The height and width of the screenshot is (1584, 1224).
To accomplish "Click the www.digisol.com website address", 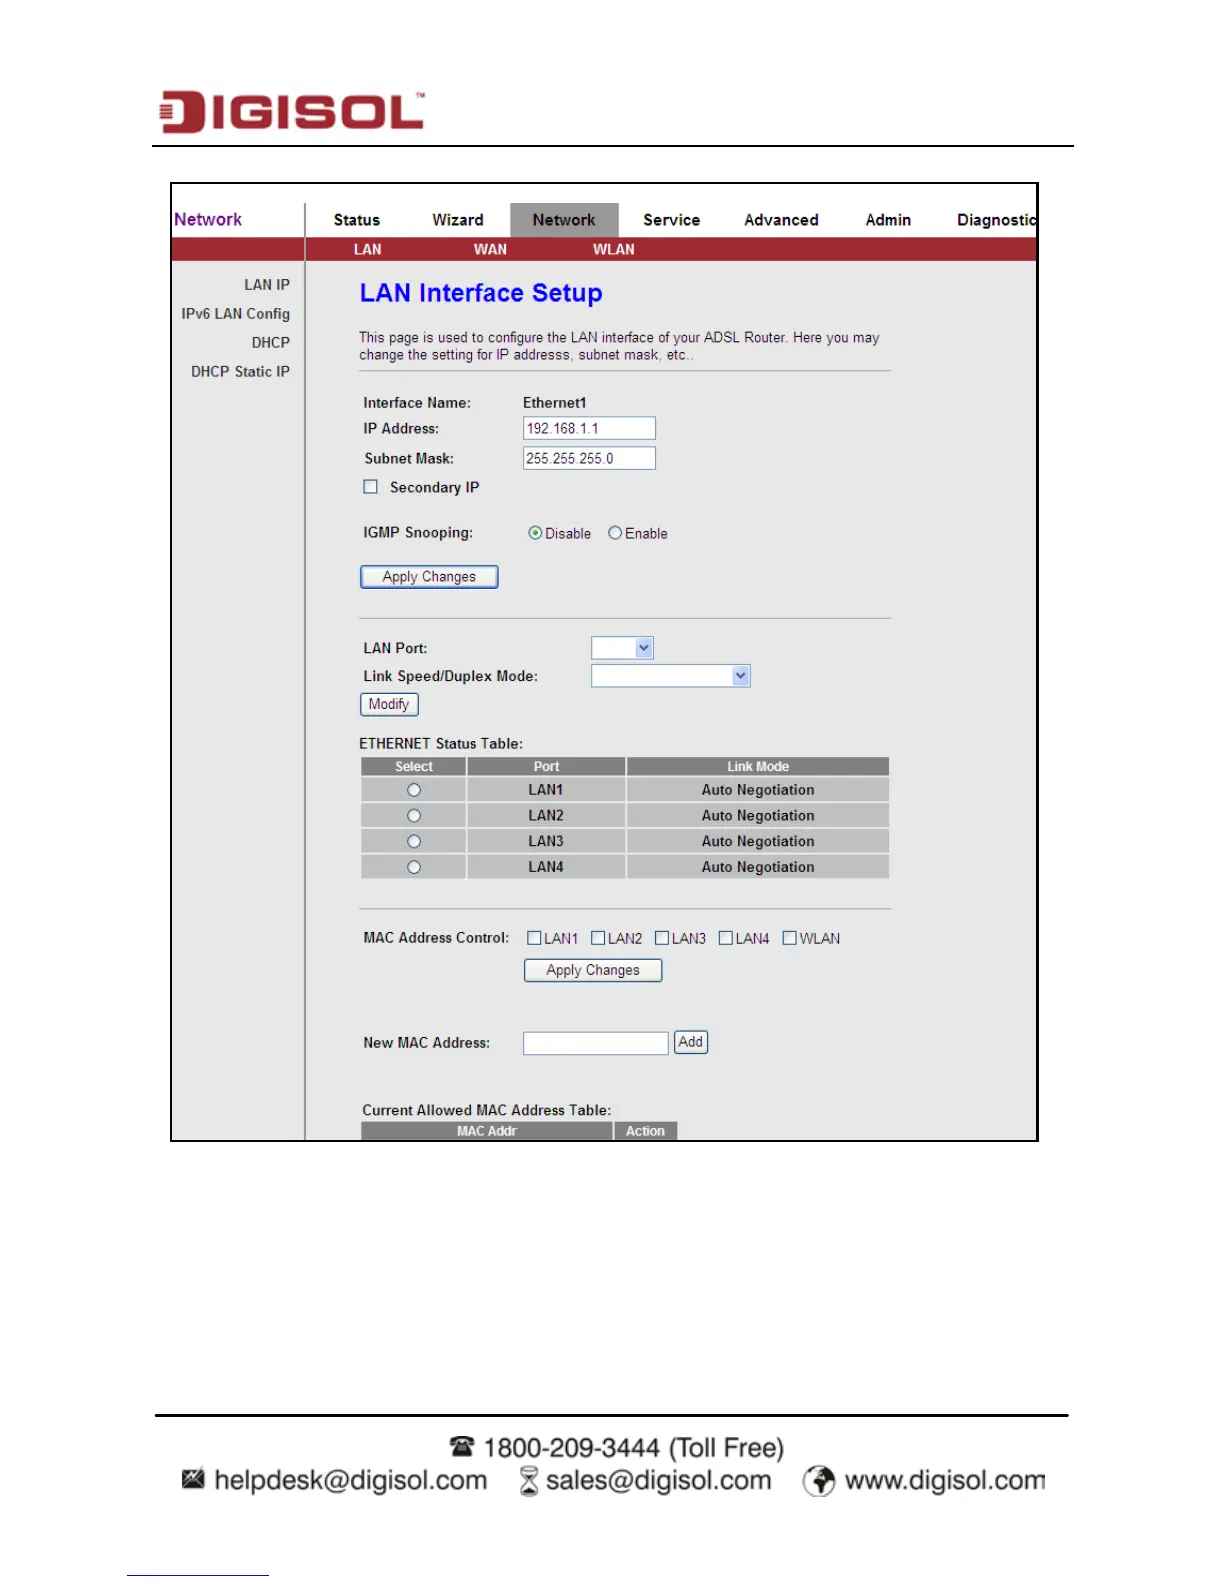I will [945, 1480].
